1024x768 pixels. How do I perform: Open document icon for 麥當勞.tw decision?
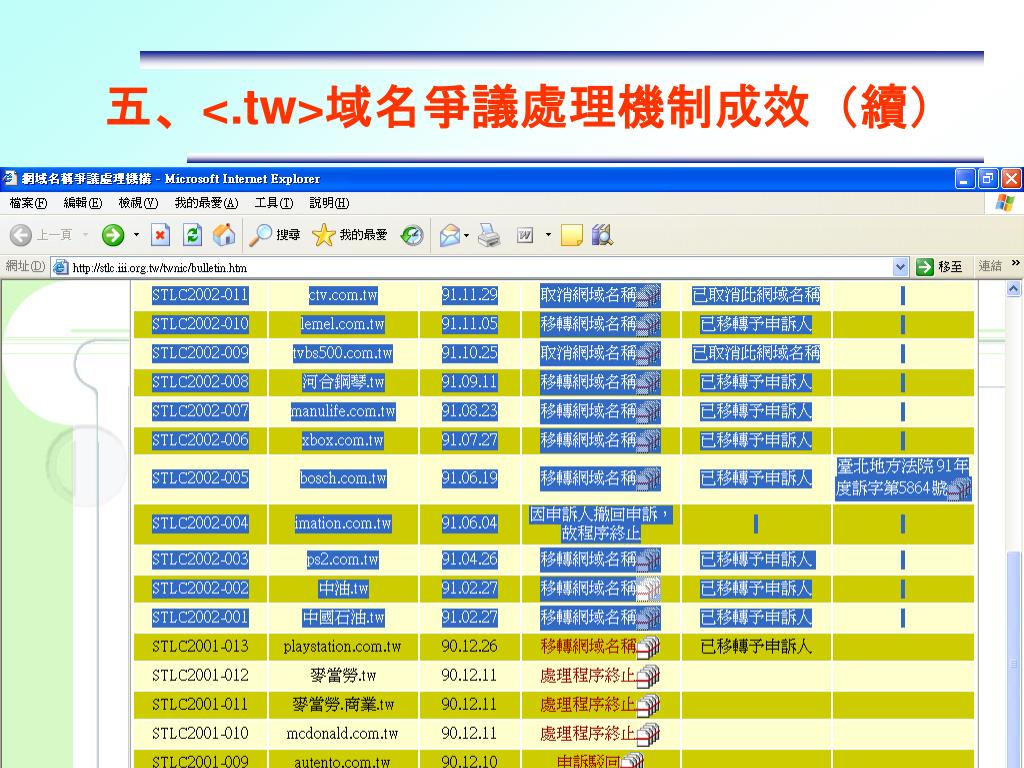648,677
